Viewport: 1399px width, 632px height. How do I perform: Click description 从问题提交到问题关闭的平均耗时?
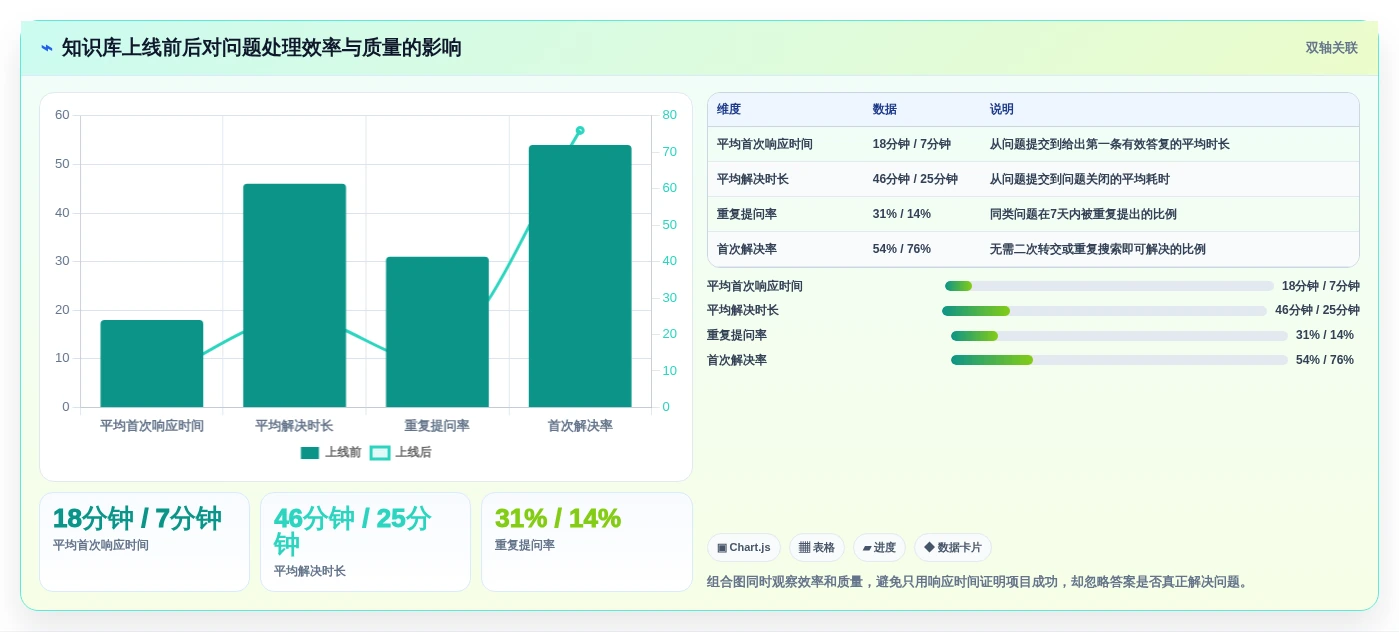[x=1080, y=179]
